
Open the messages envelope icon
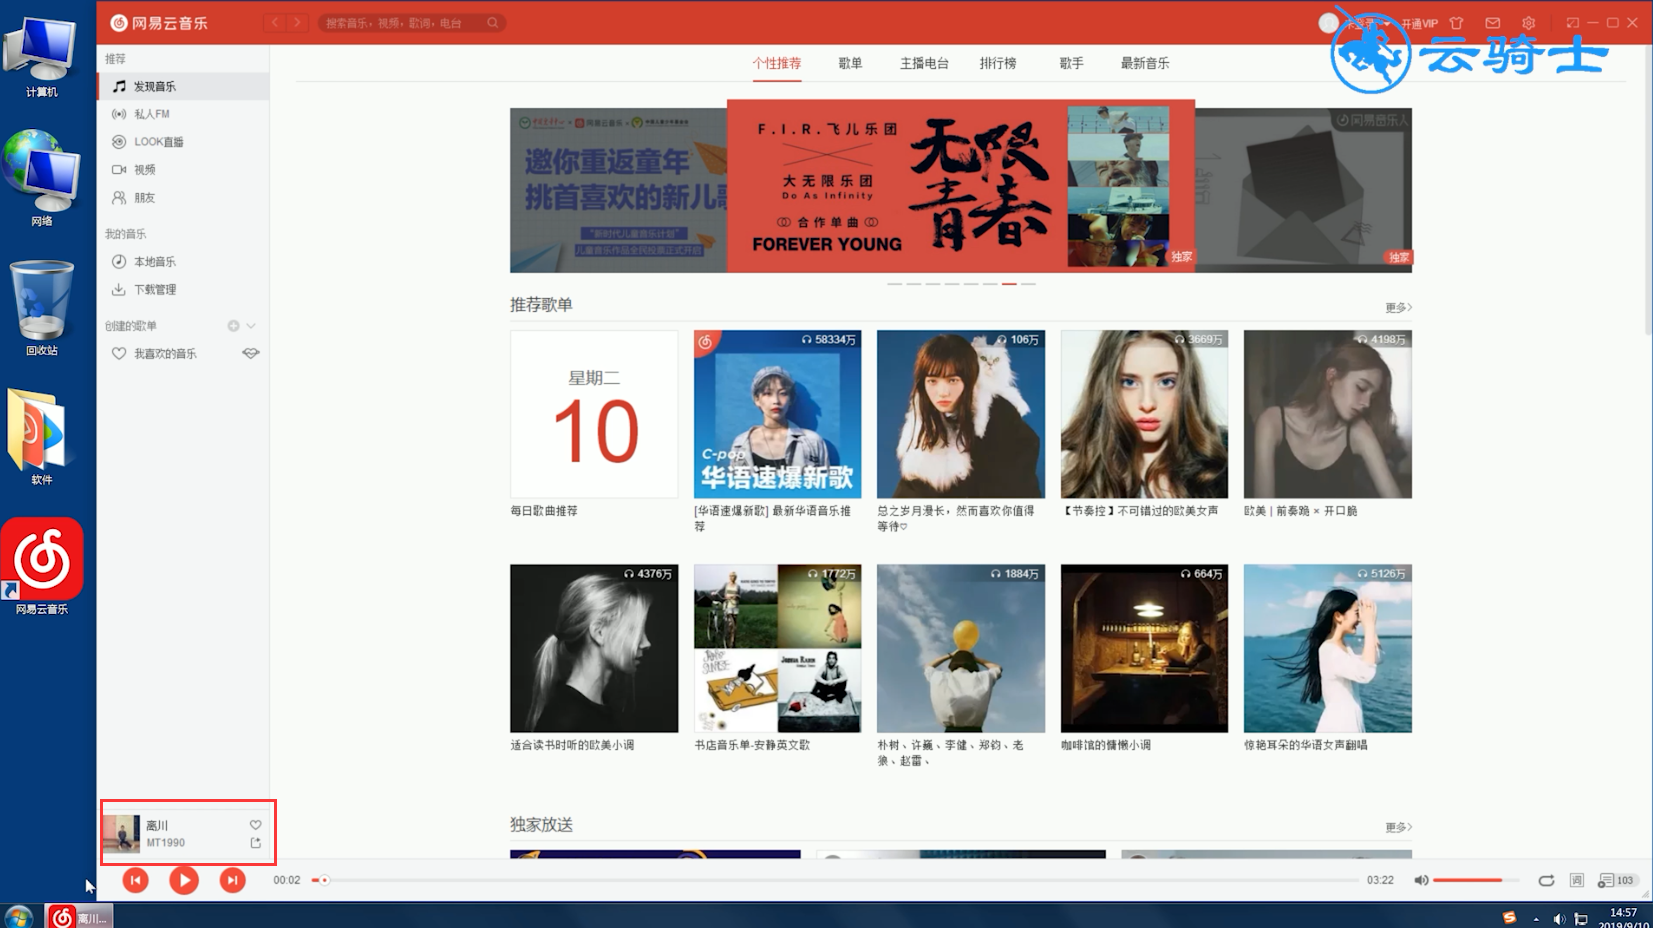[1493, 22]
